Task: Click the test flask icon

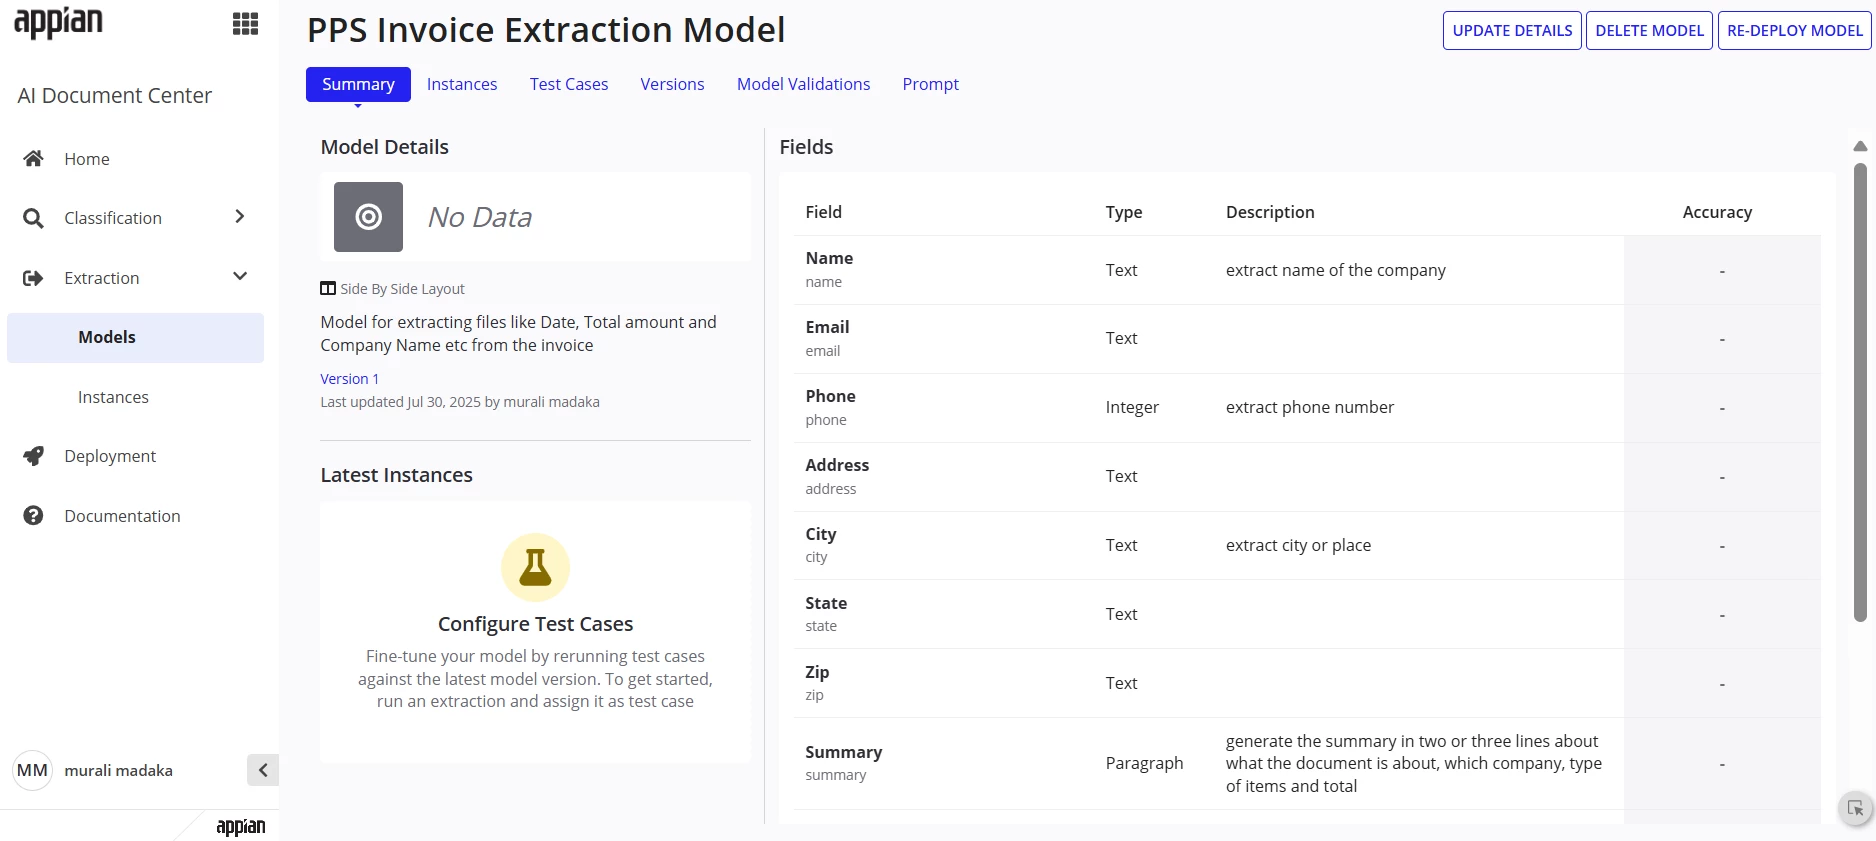Action: click(535, 567)
